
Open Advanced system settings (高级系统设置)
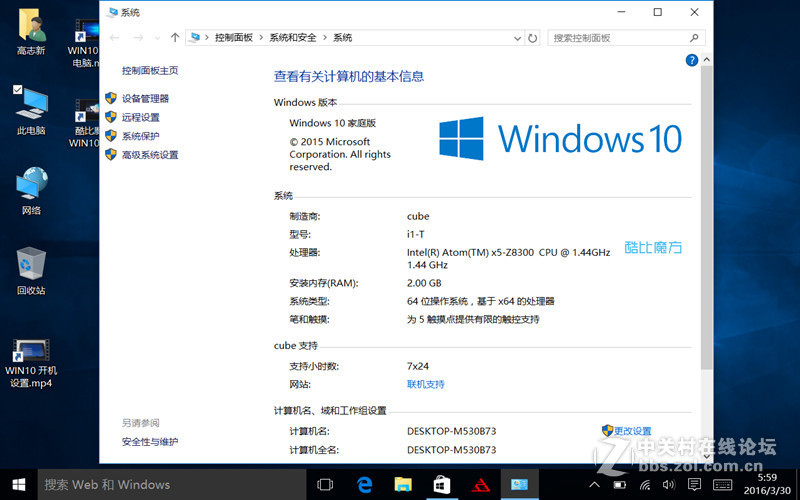click(x=149, y=155)
